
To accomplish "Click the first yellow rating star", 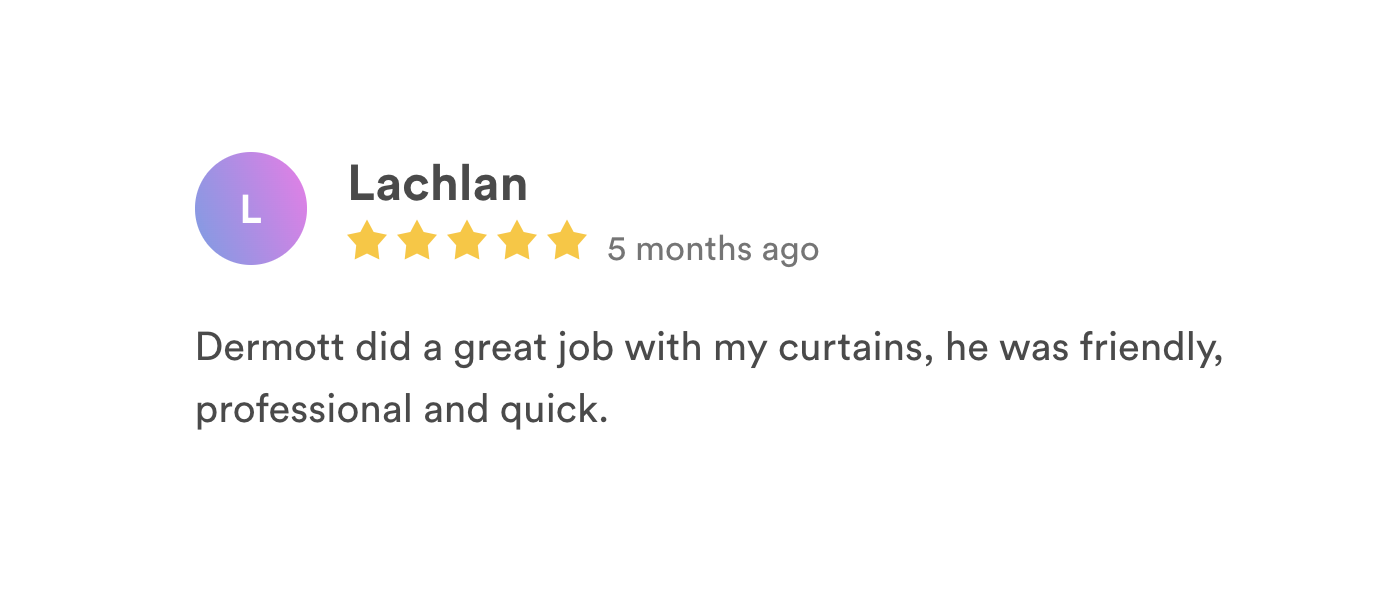I will [x=367, y=241].
